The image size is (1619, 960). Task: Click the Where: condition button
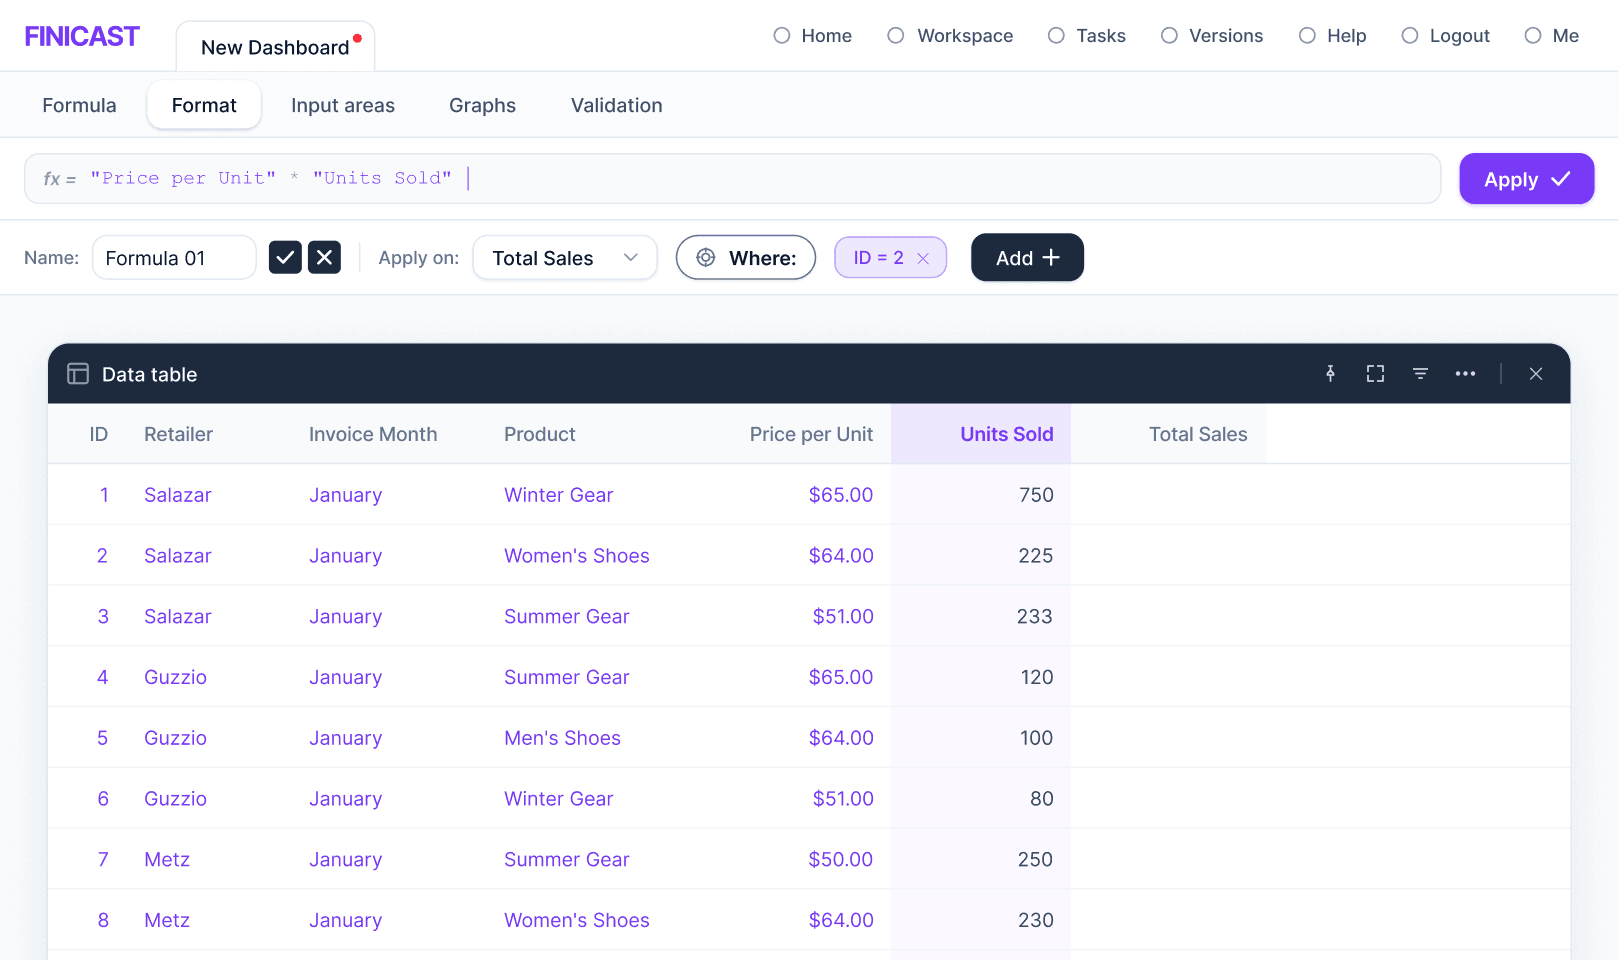pyautogui.click(x=746, y=257)
